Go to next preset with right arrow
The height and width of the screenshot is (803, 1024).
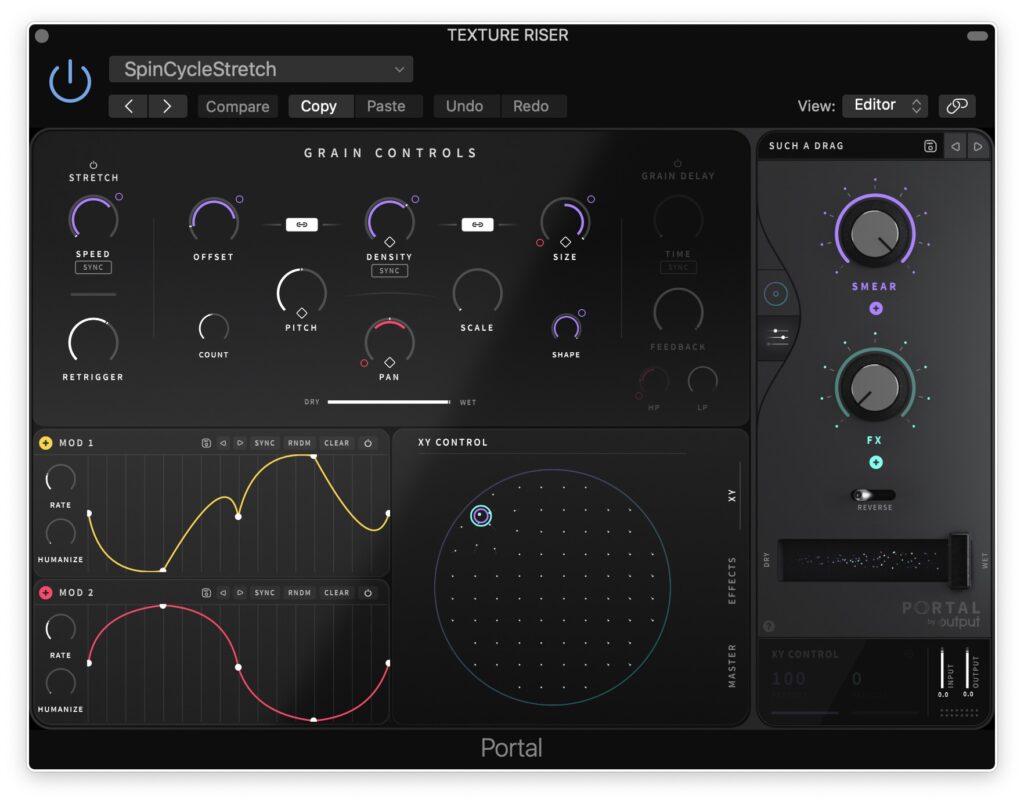point(167,106)
